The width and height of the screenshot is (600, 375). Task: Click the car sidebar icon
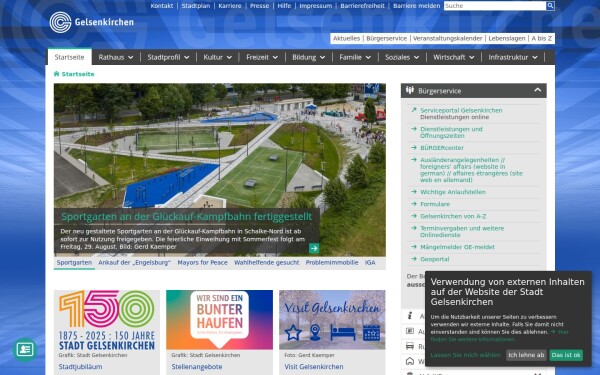point(410,346)
